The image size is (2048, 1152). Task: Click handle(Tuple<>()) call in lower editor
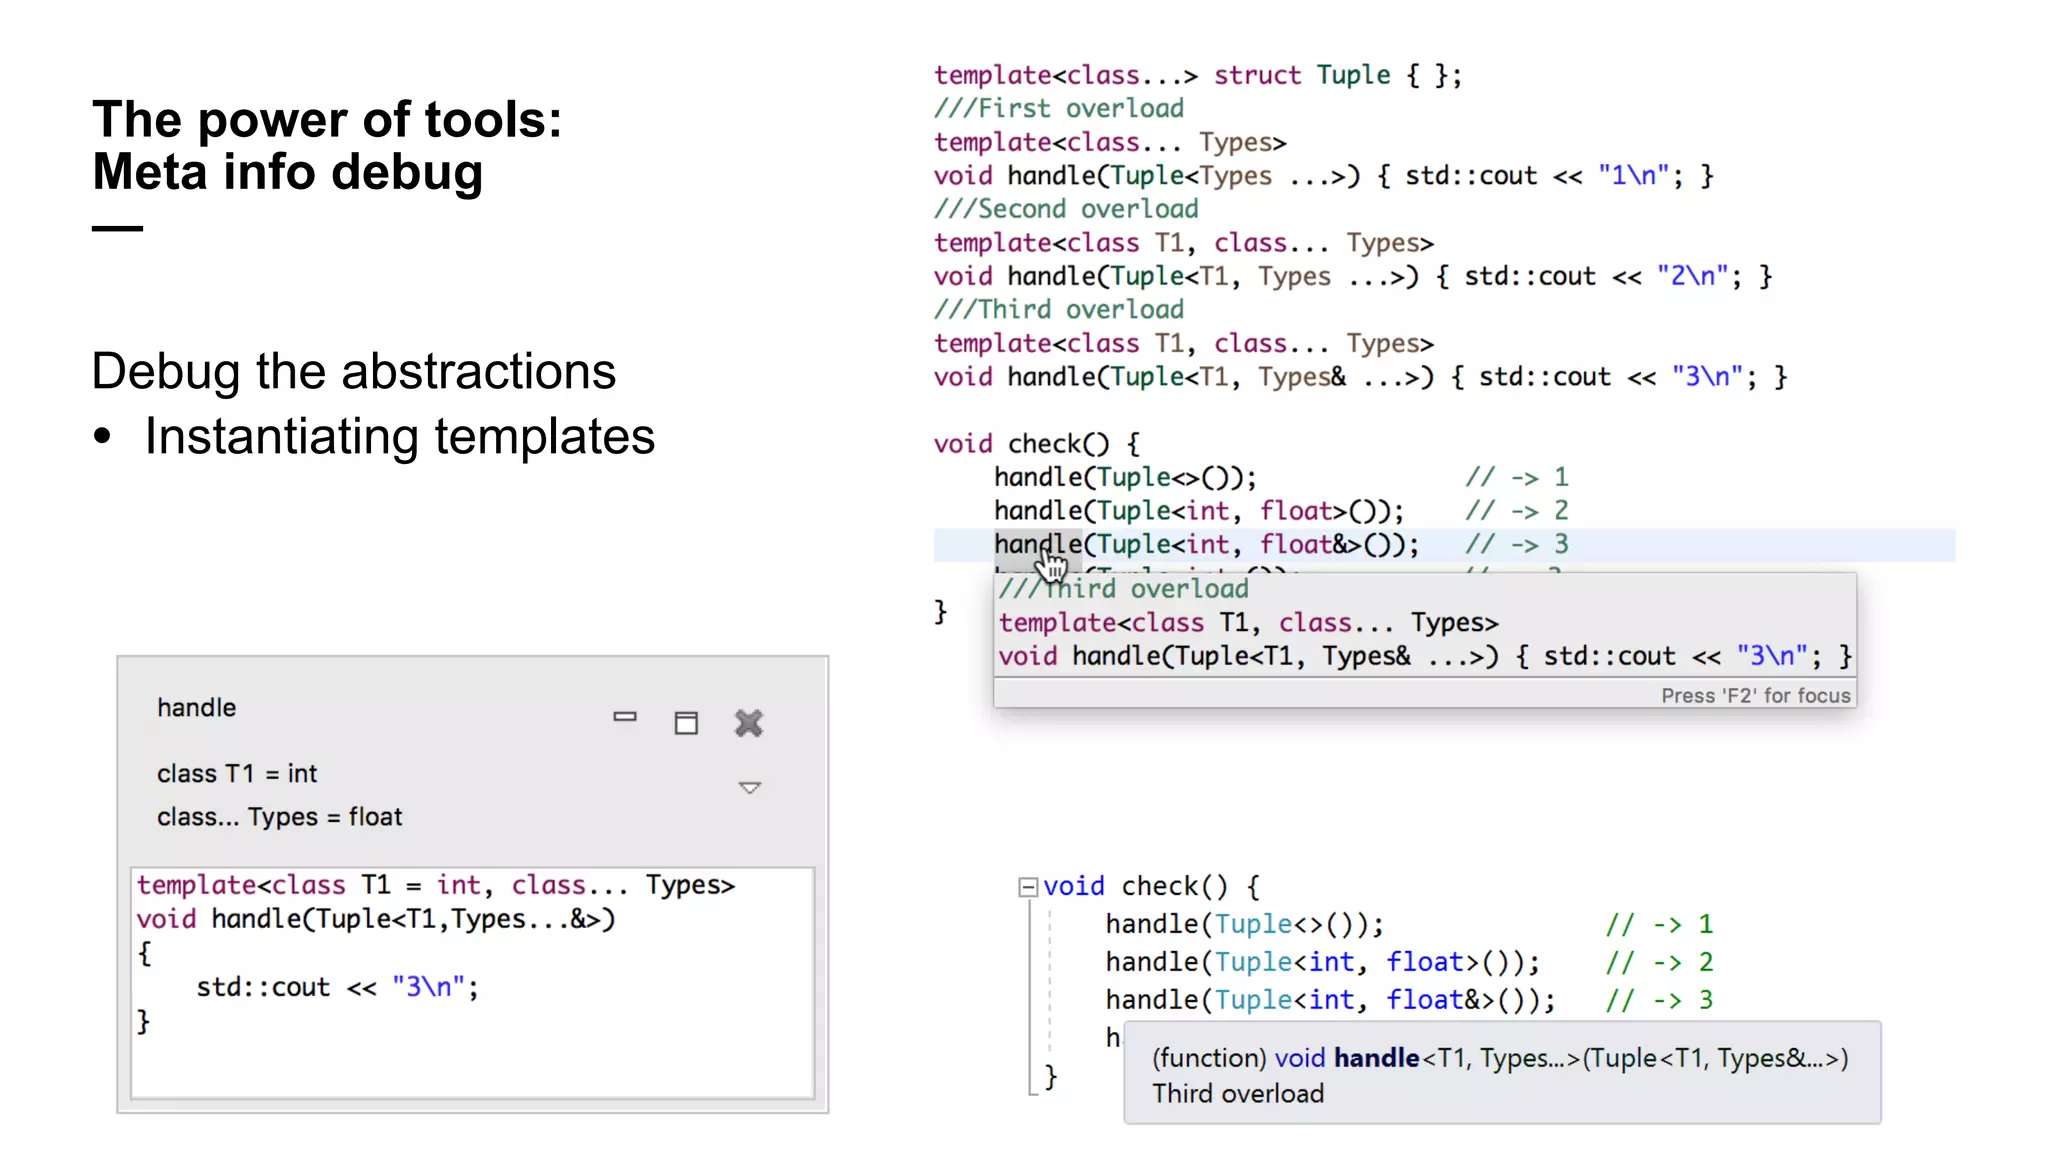click(x=1244, y=925)
